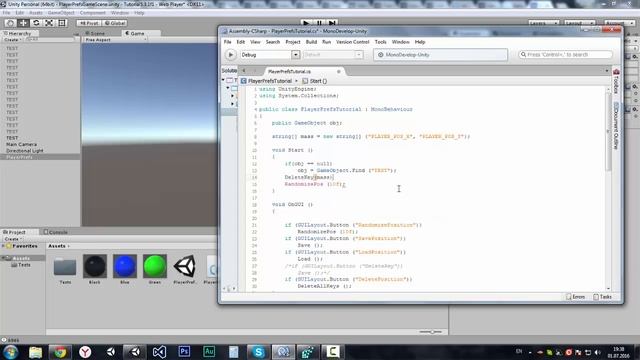Select Directional Light in Hierarchy

(24, 151)
